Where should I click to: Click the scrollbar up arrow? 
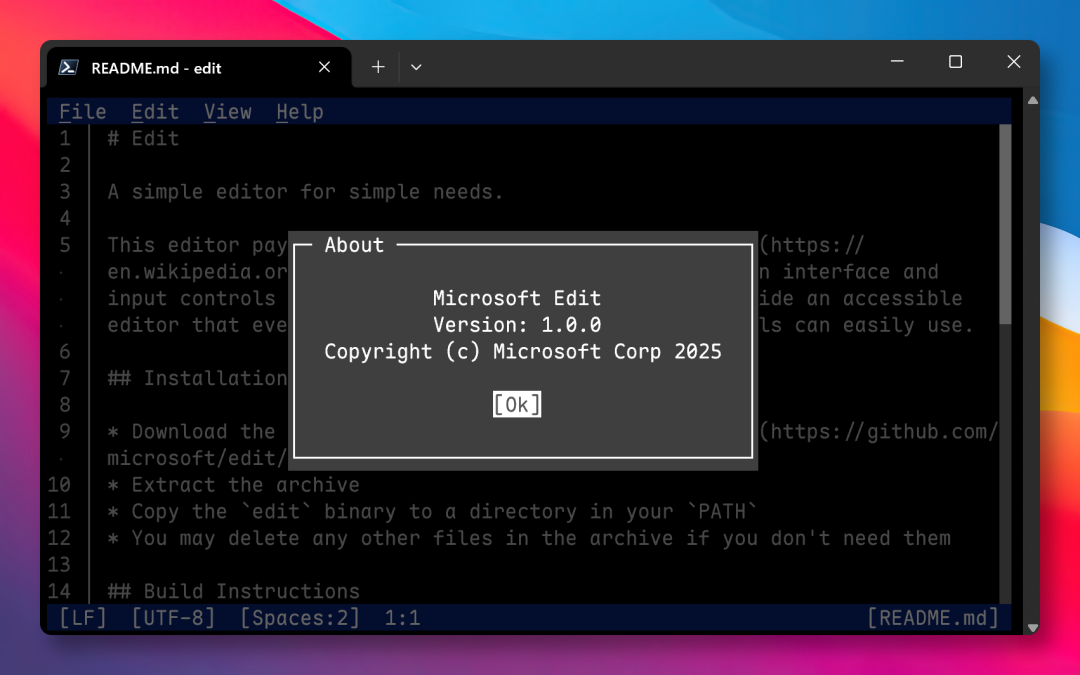click(1032, 101)
